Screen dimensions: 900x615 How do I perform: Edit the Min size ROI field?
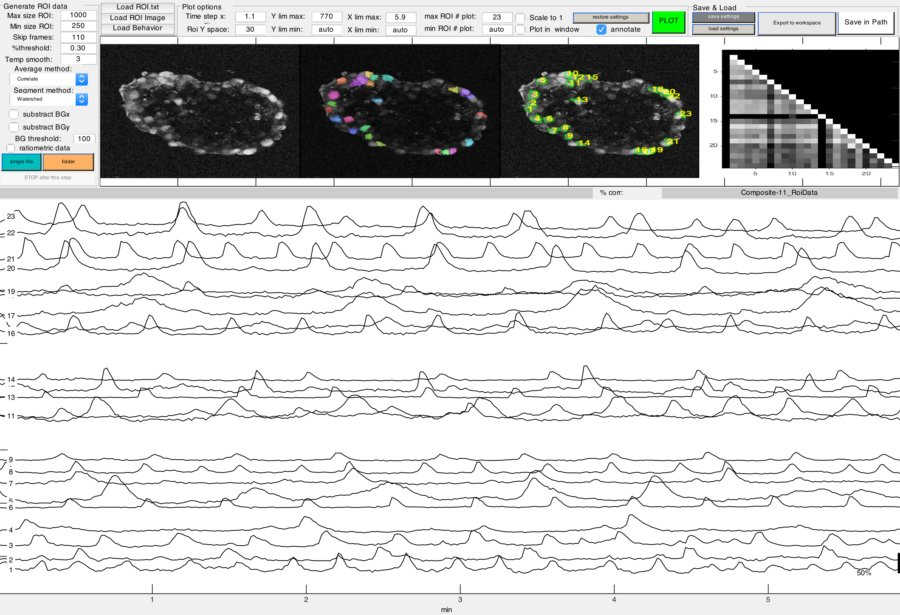78,26
